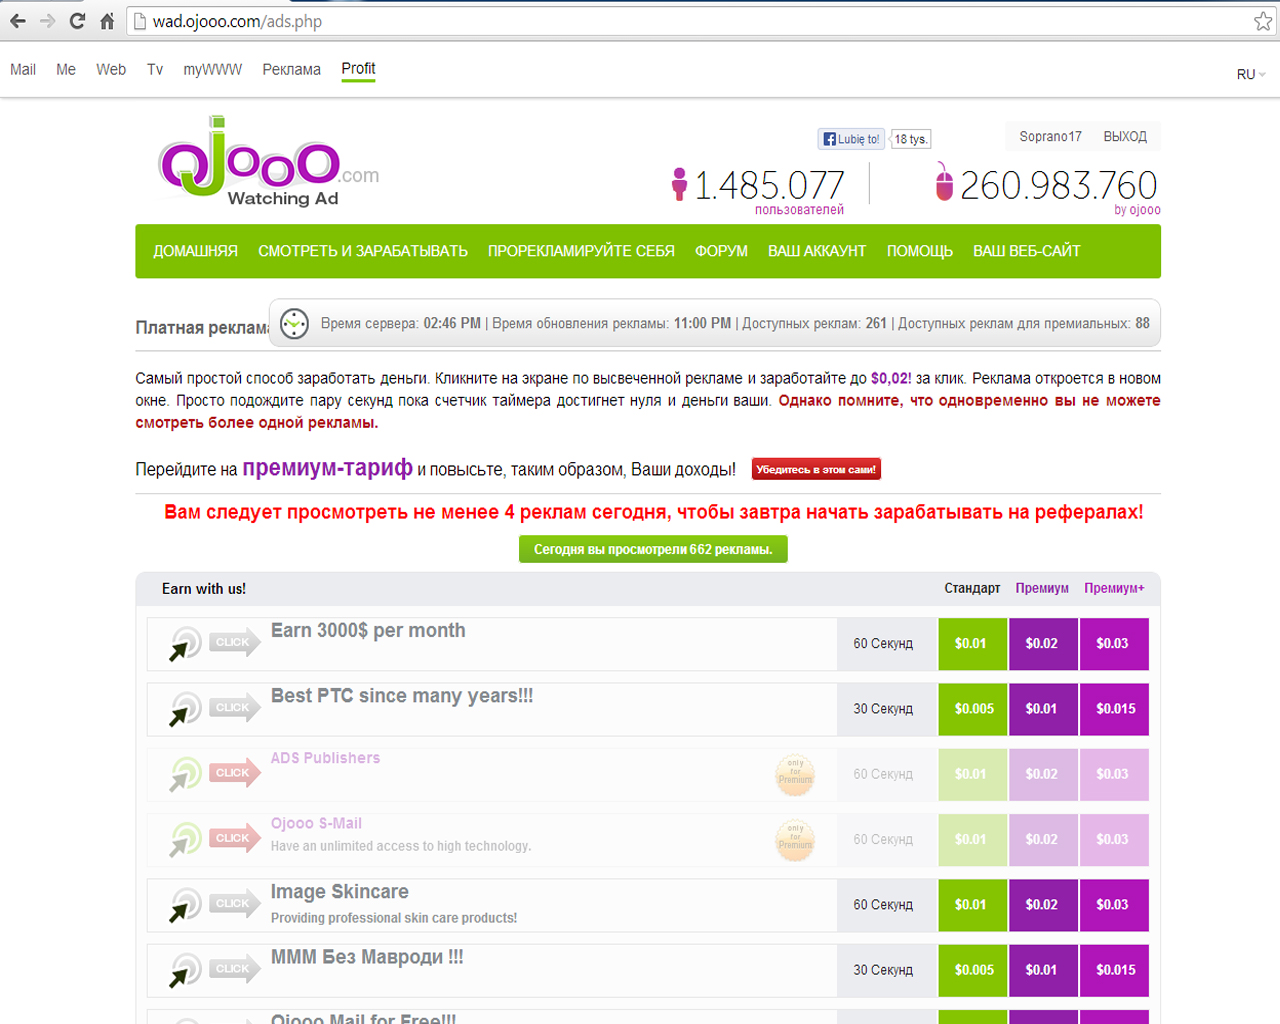Click the pink user count icon
Image resolution: width=1280 pixels, height=1024 pixels.
680,184
